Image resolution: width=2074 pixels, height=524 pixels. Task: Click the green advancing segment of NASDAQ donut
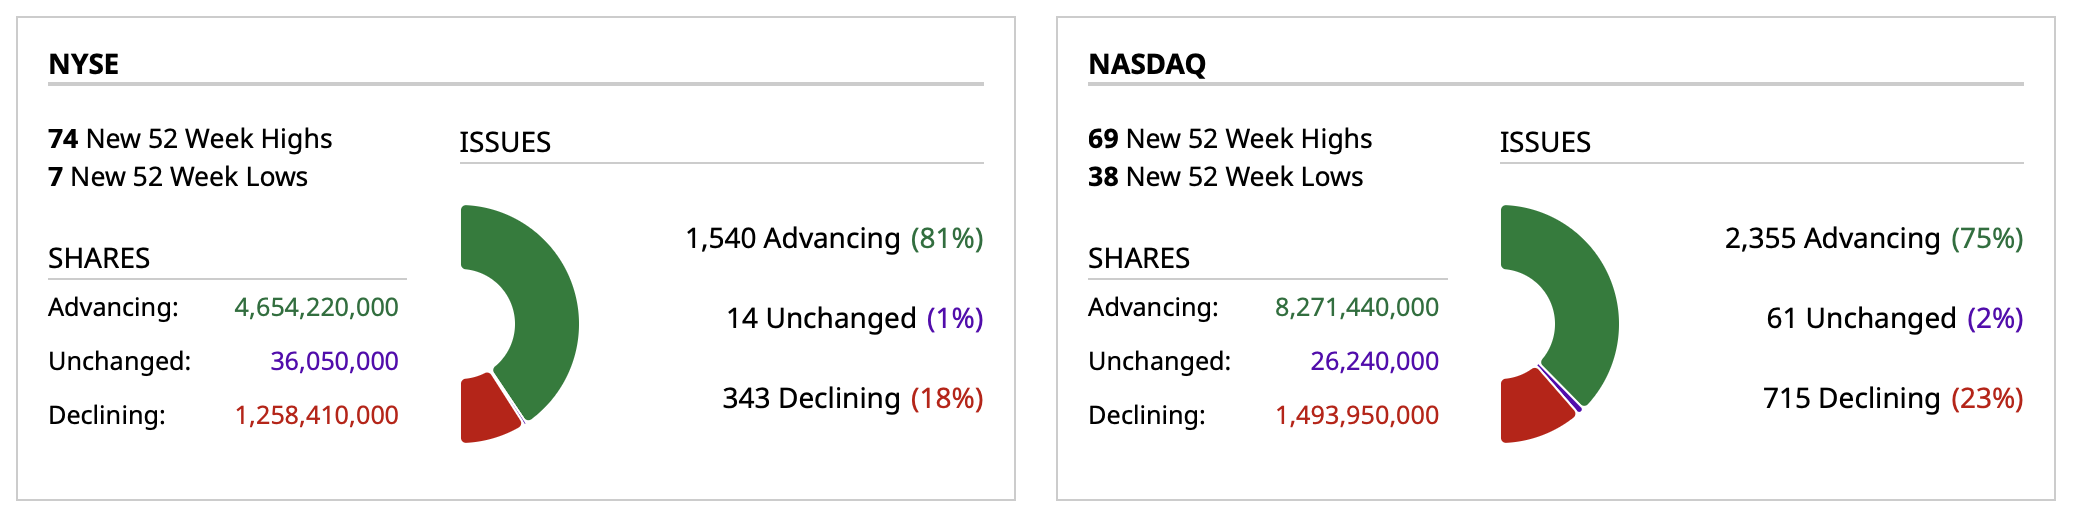[1585, 310]
